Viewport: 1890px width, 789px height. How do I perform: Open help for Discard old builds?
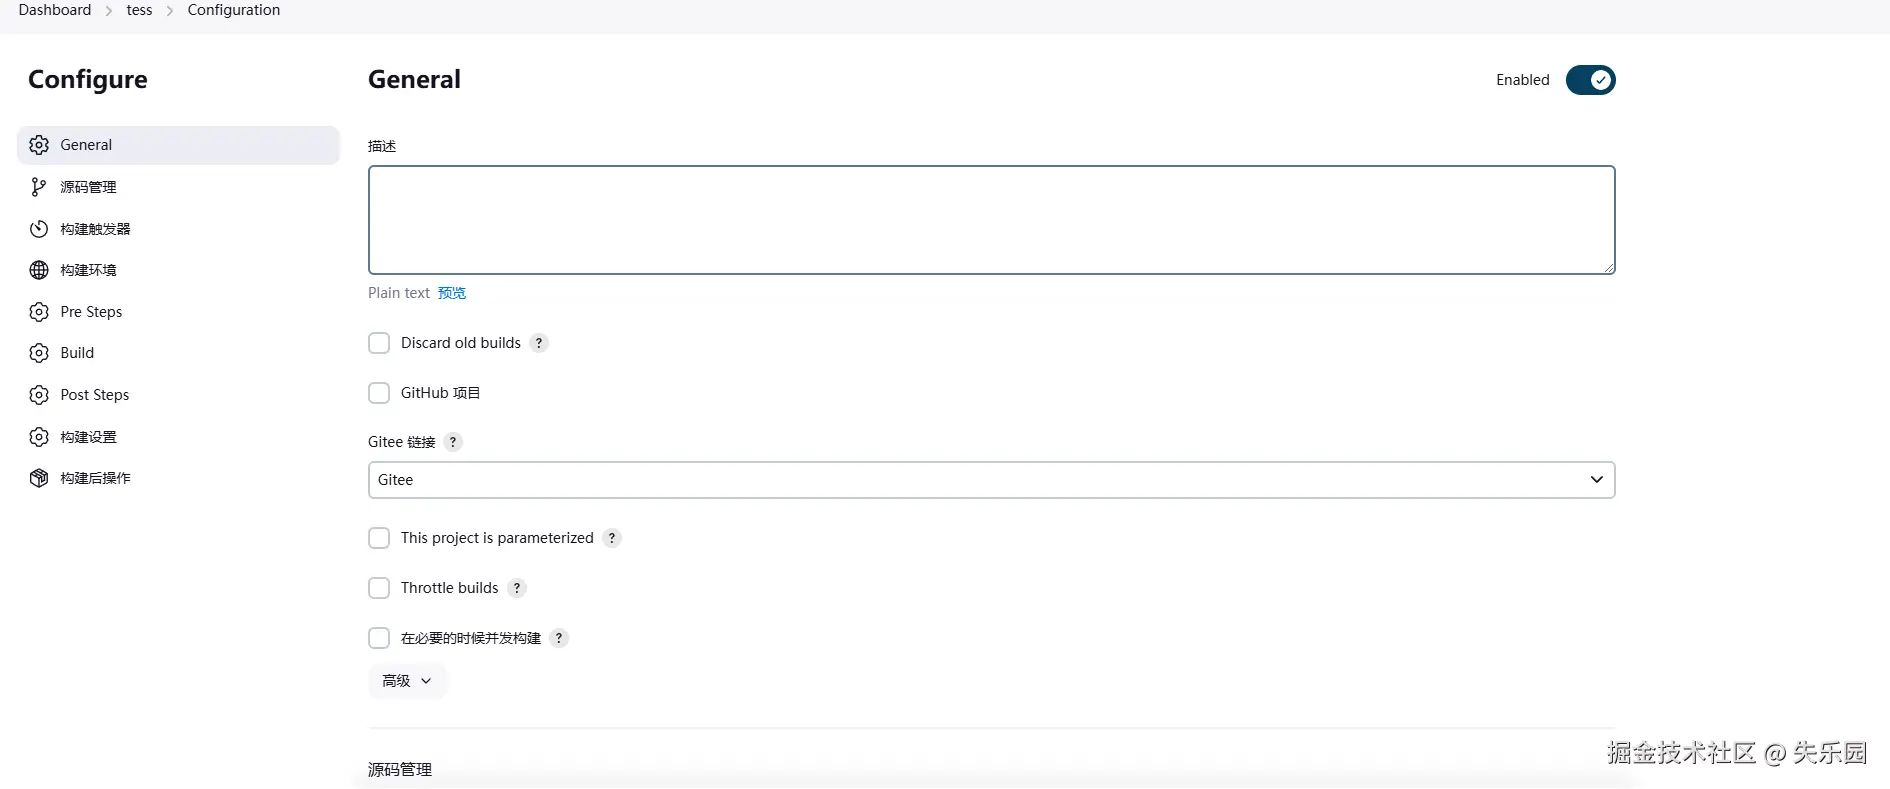(539, 343)
